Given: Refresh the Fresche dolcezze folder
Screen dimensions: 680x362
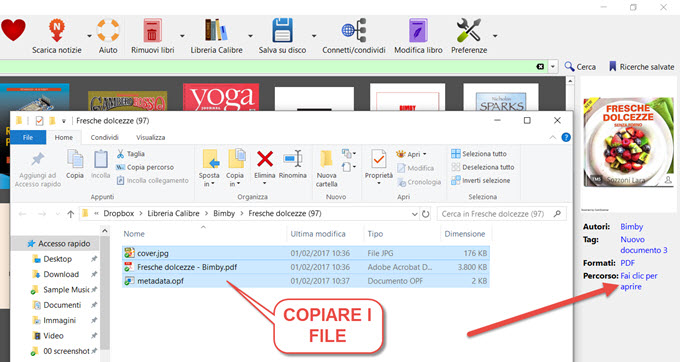Looking at the screenshot, I should click(x=425, y=214).
